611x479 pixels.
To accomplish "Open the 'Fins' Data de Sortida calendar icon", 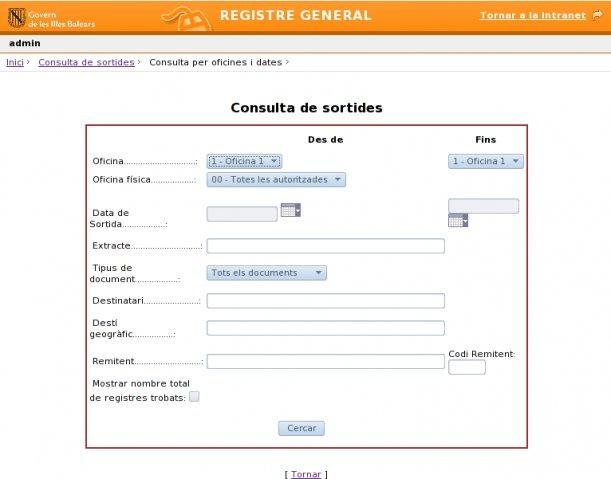I will tap(458, 221).
